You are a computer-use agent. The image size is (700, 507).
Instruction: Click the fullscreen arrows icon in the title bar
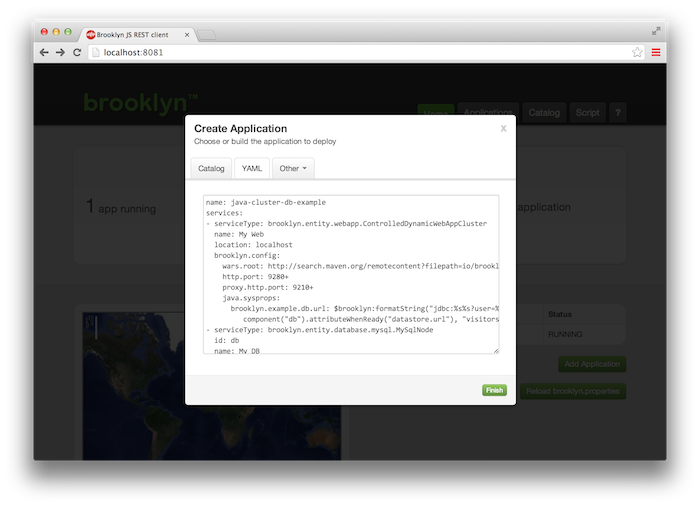pos(656,31)
